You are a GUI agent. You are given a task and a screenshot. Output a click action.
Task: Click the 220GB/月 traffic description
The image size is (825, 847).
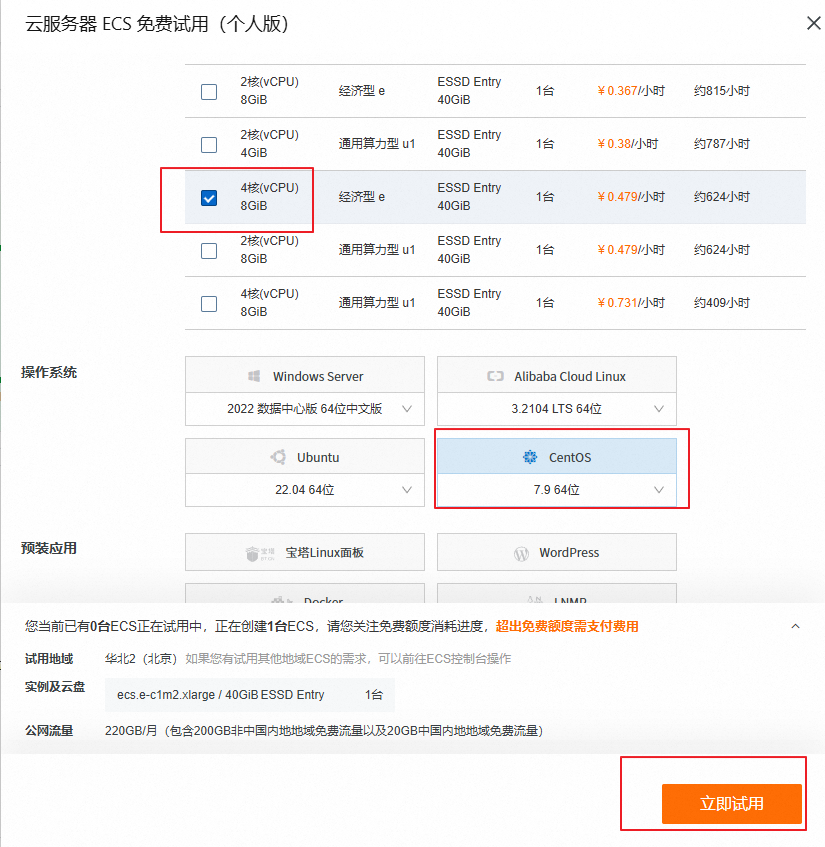tap(324, 731)
